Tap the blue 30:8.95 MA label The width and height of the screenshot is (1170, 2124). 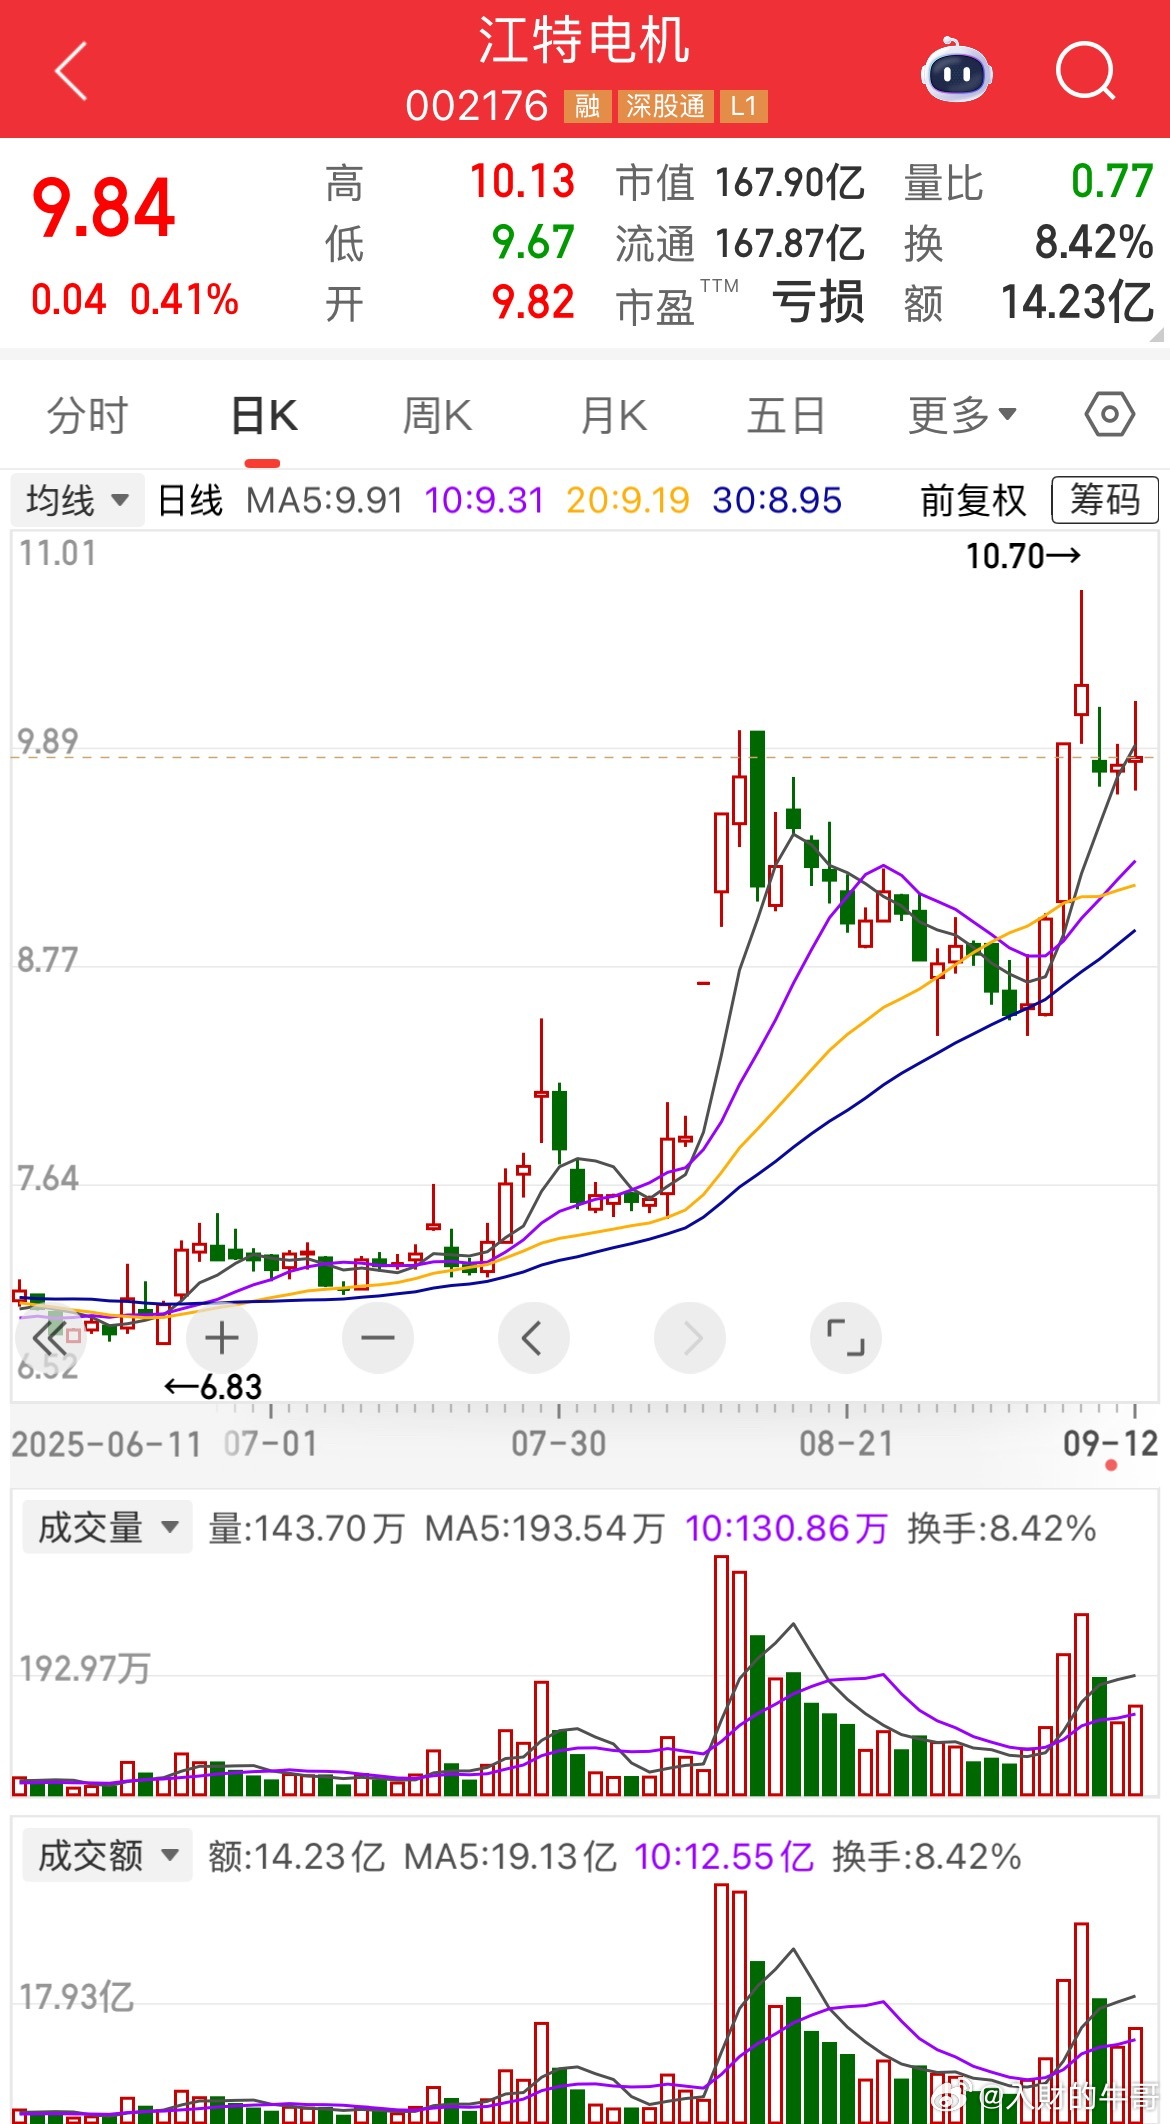click(x=777, y=500)
